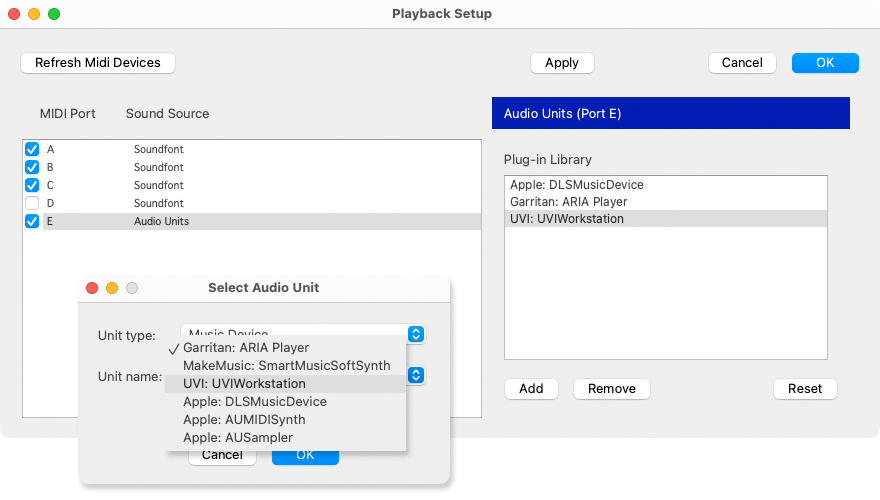Uncheck MIDI port E checkbox
This screenshot has width=880, height=500.
32,221
